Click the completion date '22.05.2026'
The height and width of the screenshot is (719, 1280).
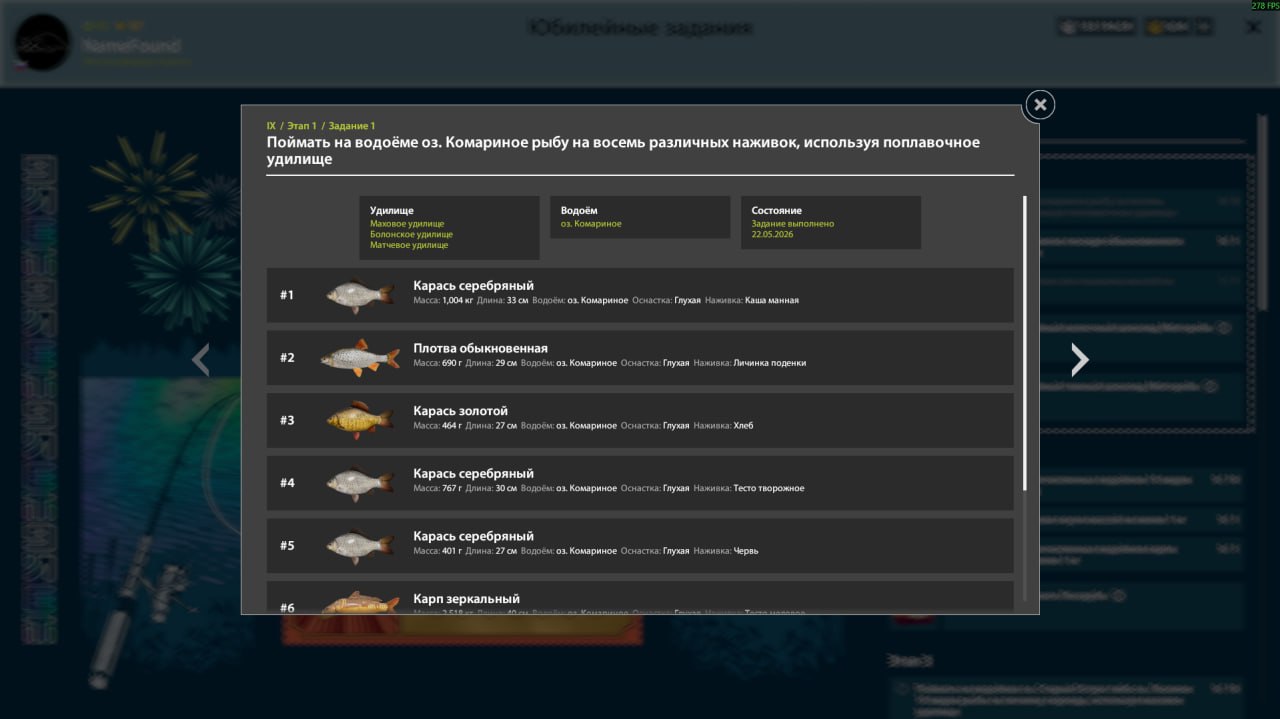click(x=772, y=234)
